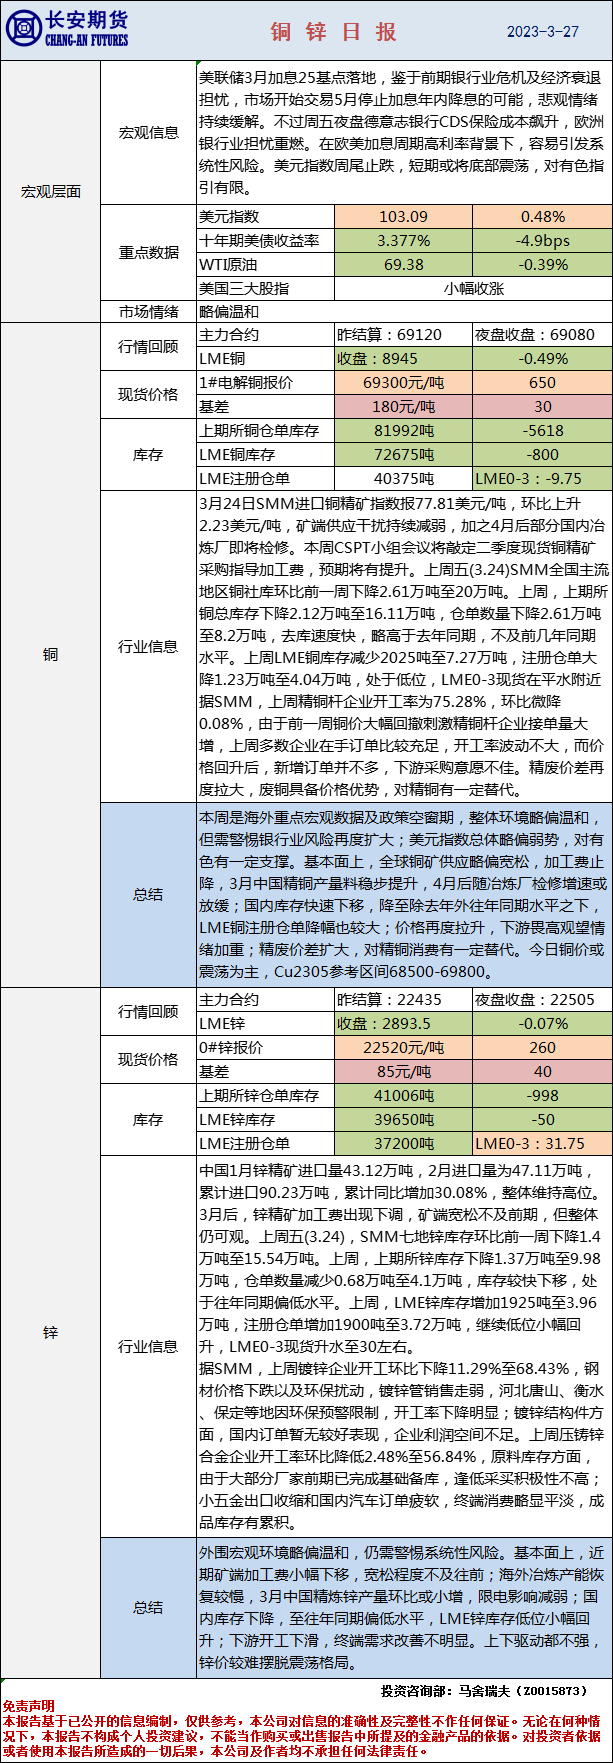Click the price 69300元/吨
This screenshot has width=613, height=1763.
[403, 382]
